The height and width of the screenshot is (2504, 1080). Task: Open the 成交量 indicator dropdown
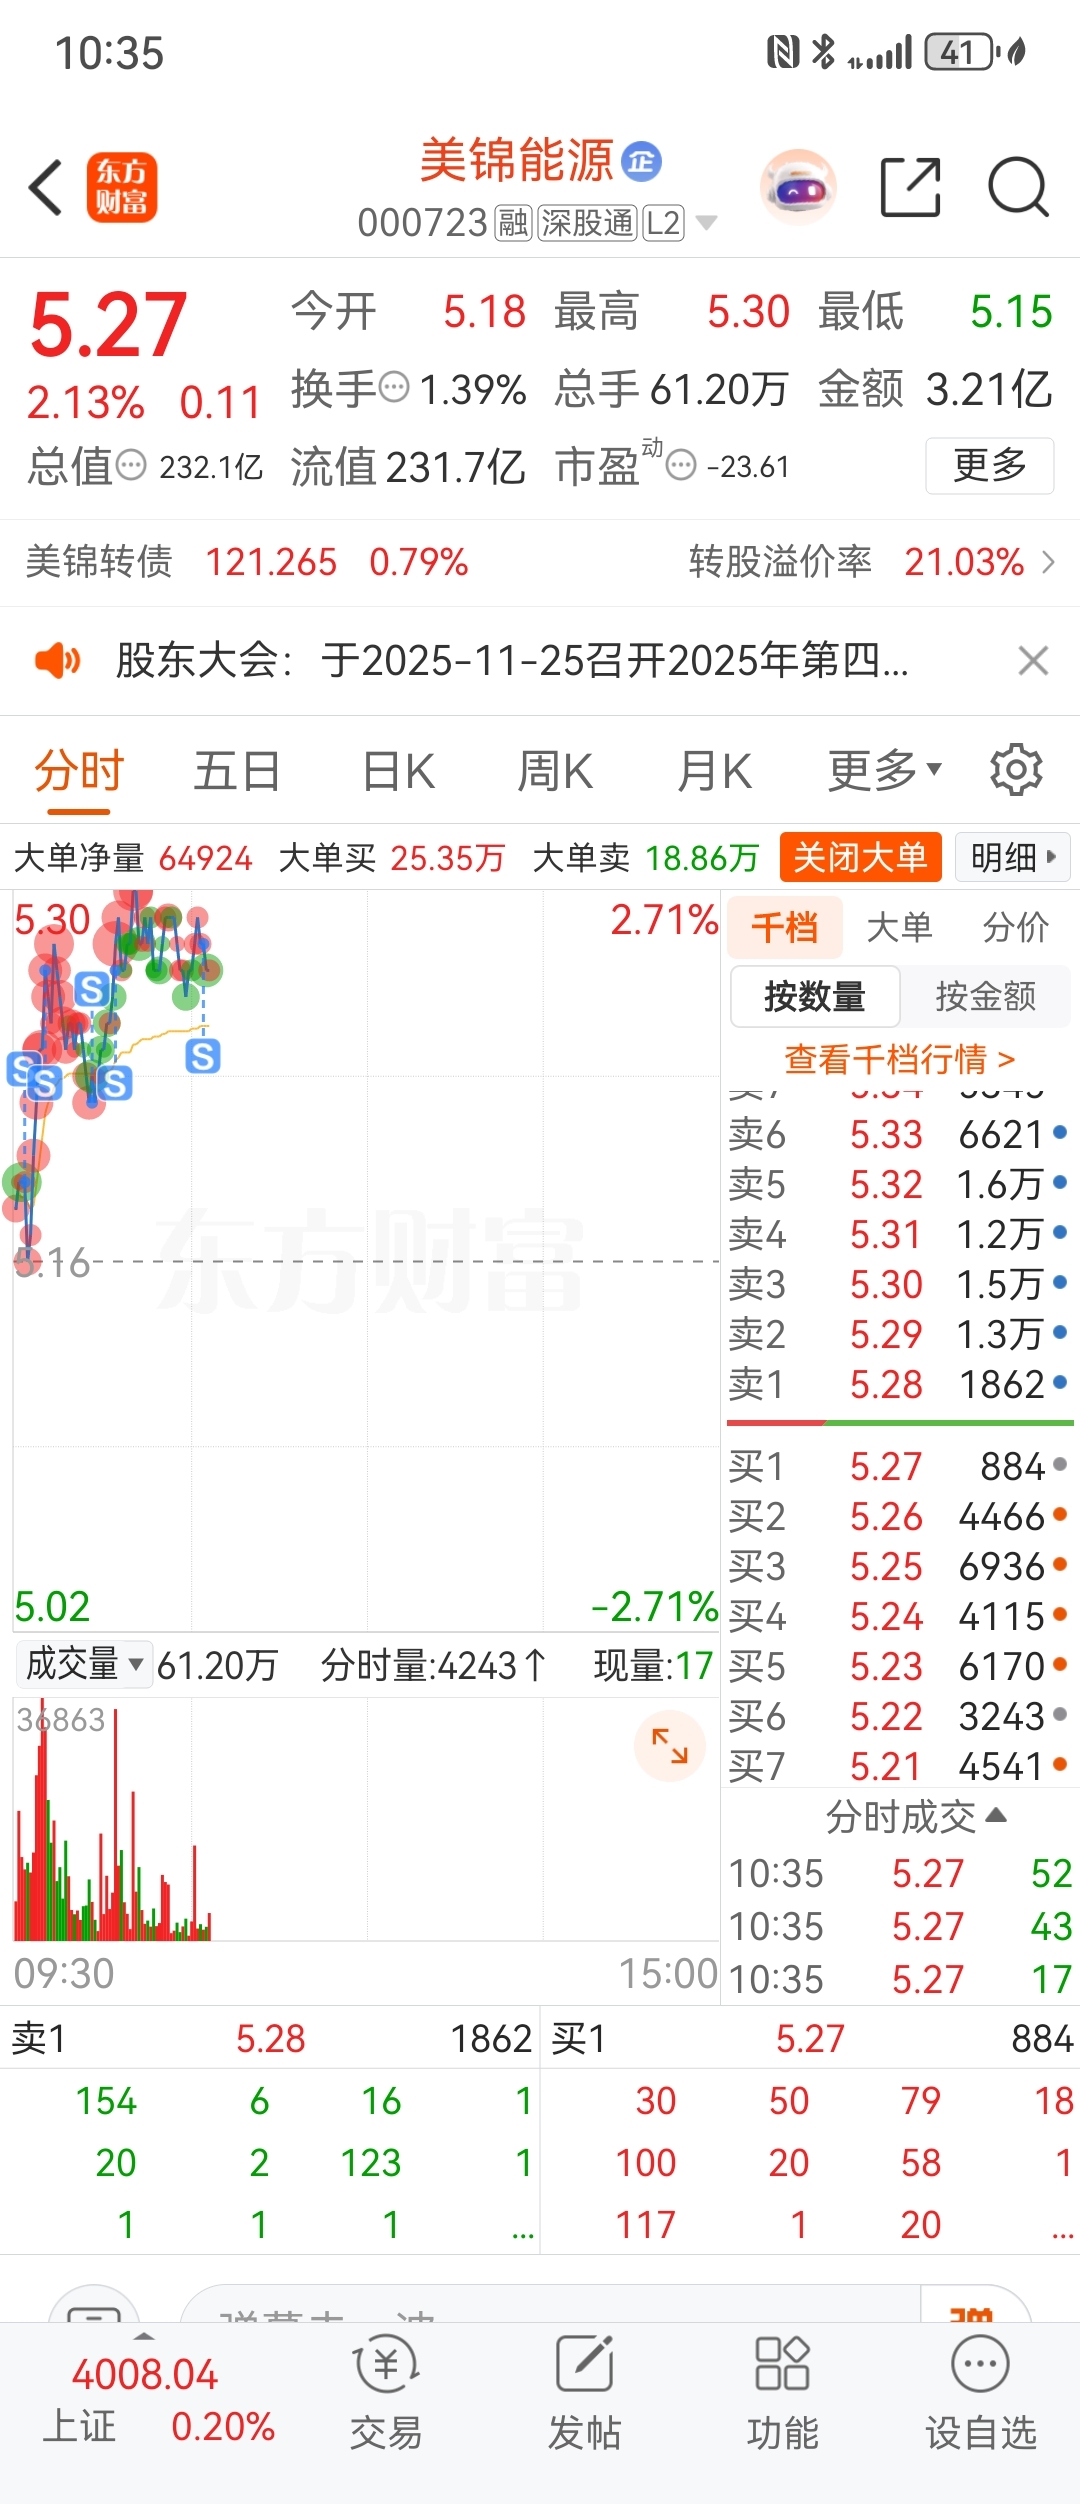pos(85,1665)
